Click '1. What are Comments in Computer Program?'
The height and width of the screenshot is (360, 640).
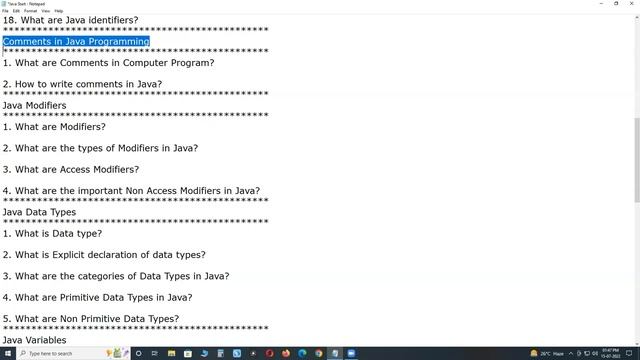tap(108, 63)
